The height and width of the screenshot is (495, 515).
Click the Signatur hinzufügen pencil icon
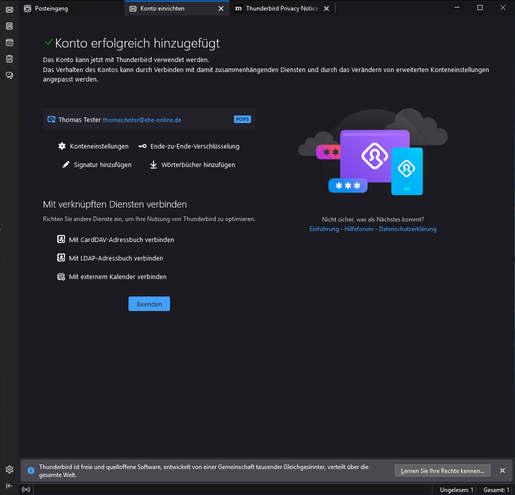tap(66, 164)
